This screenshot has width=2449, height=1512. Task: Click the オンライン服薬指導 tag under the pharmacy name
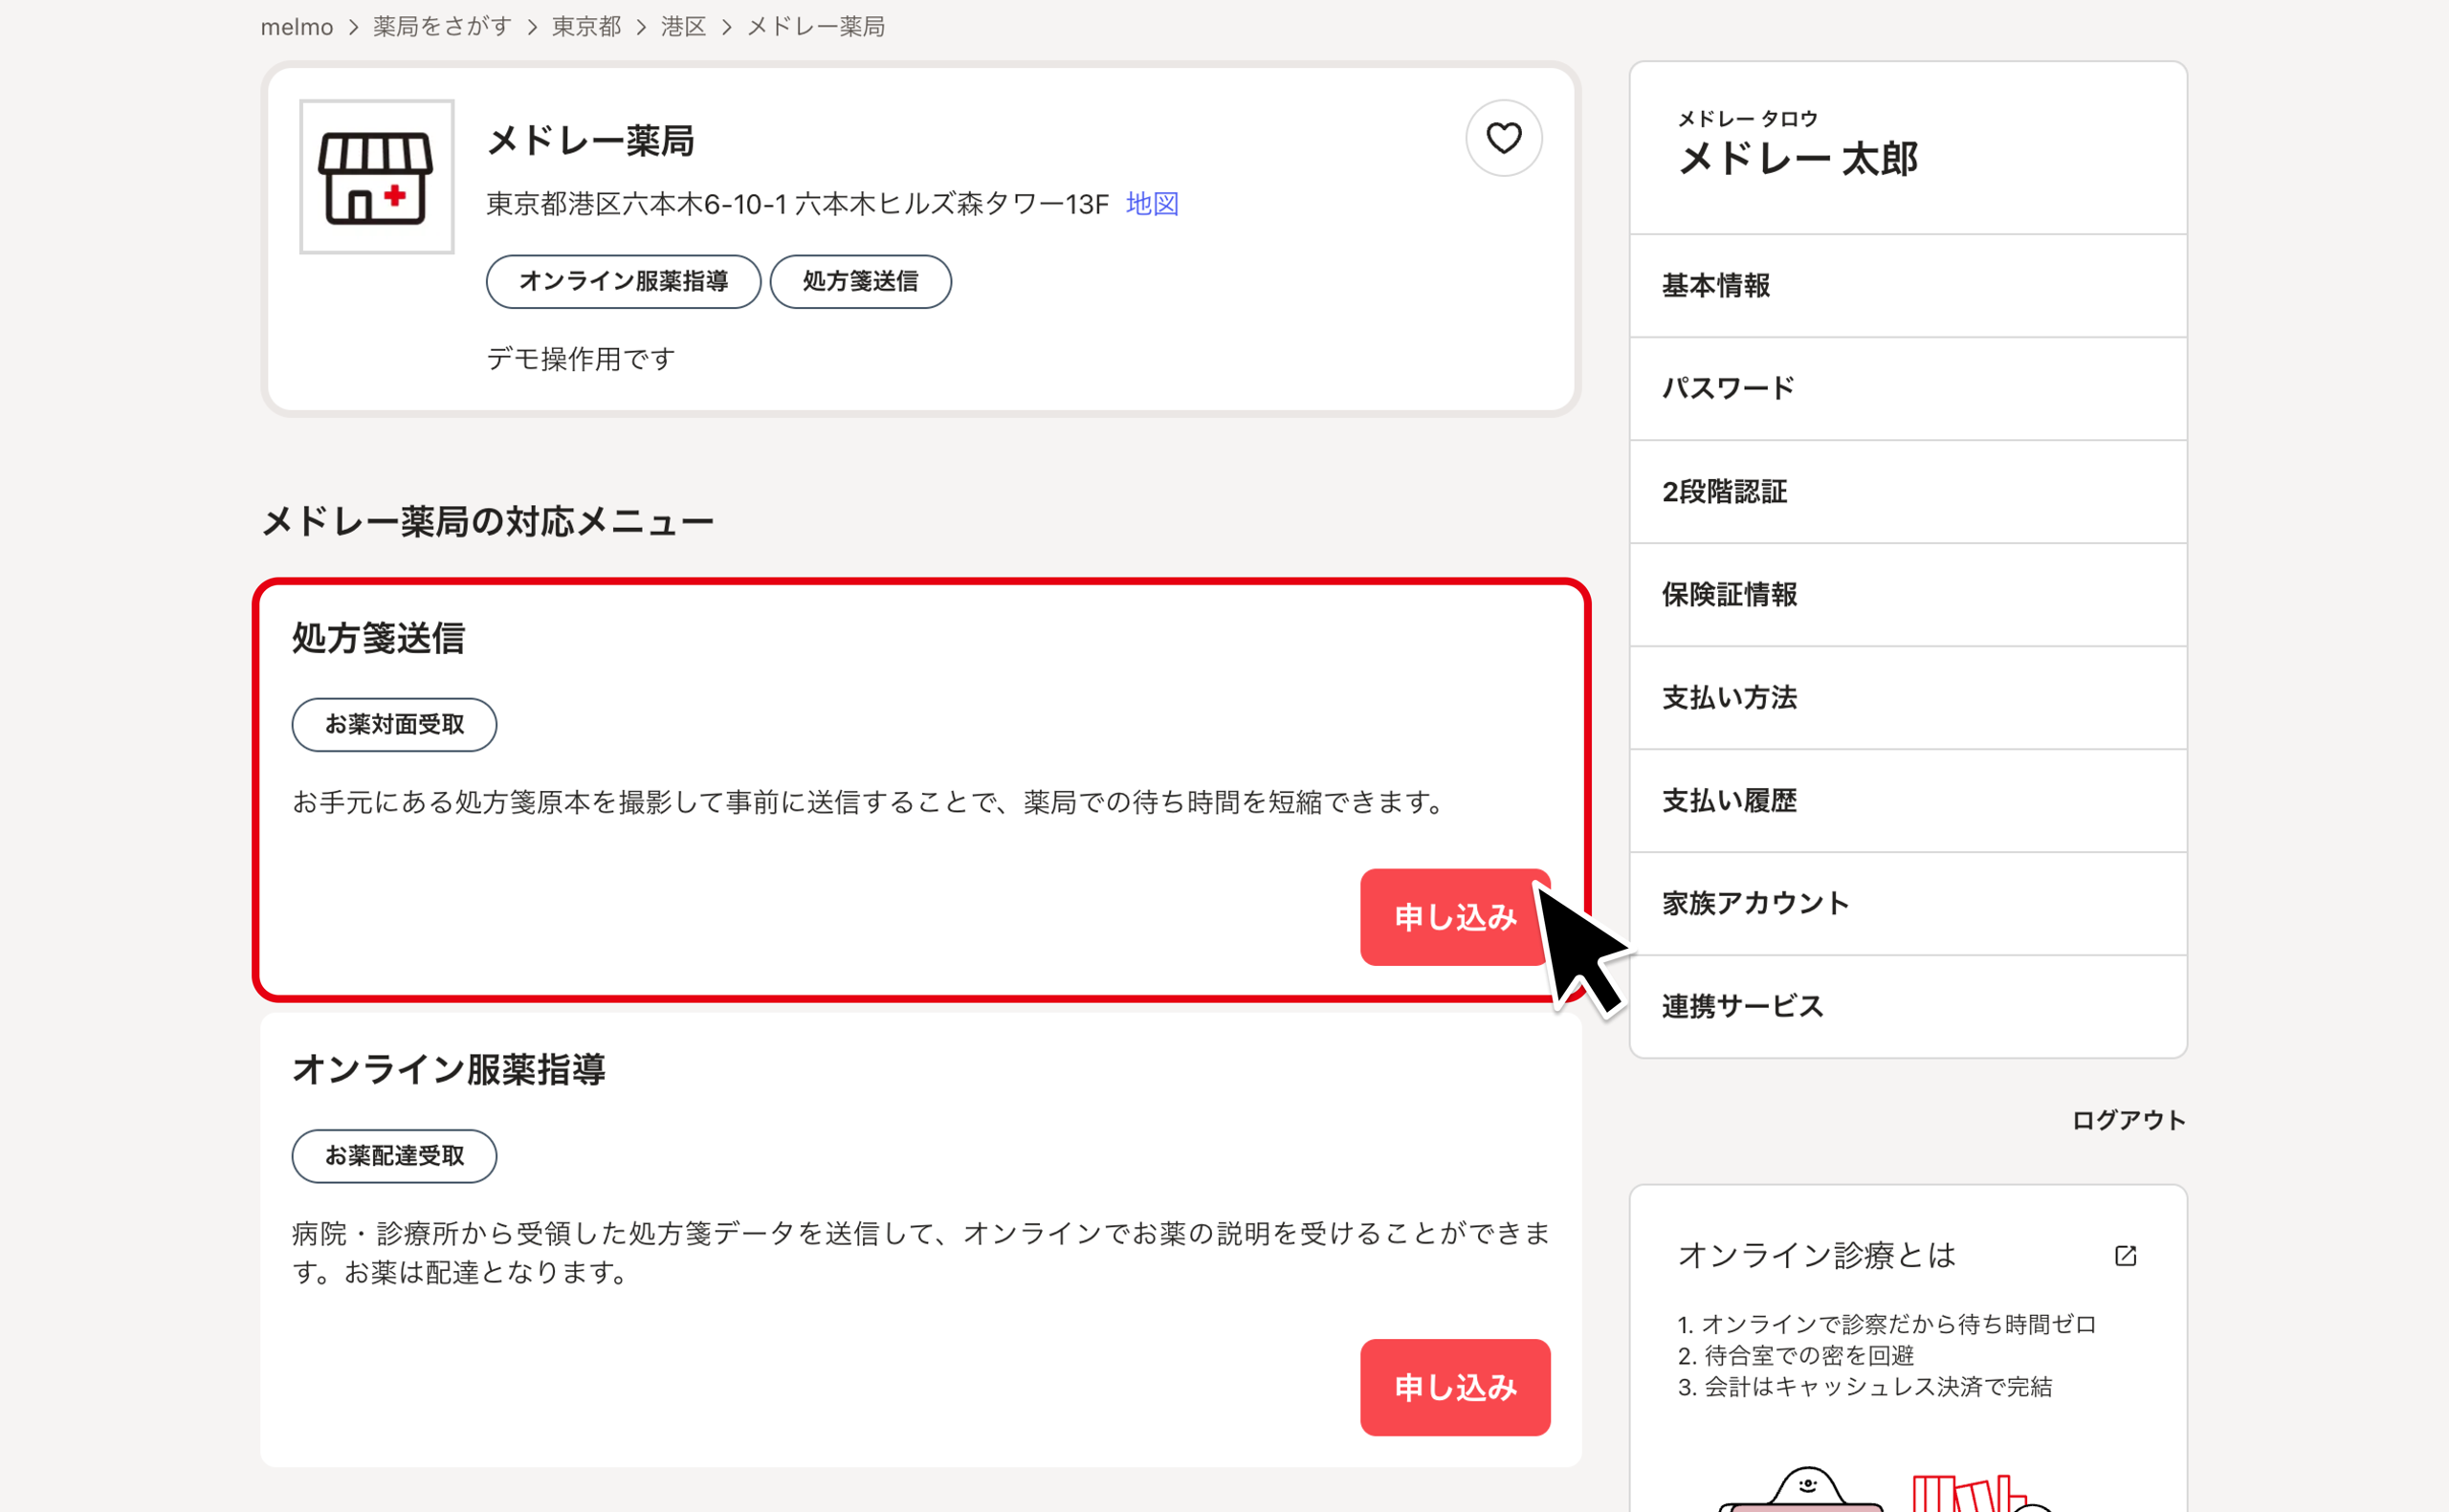623,282
